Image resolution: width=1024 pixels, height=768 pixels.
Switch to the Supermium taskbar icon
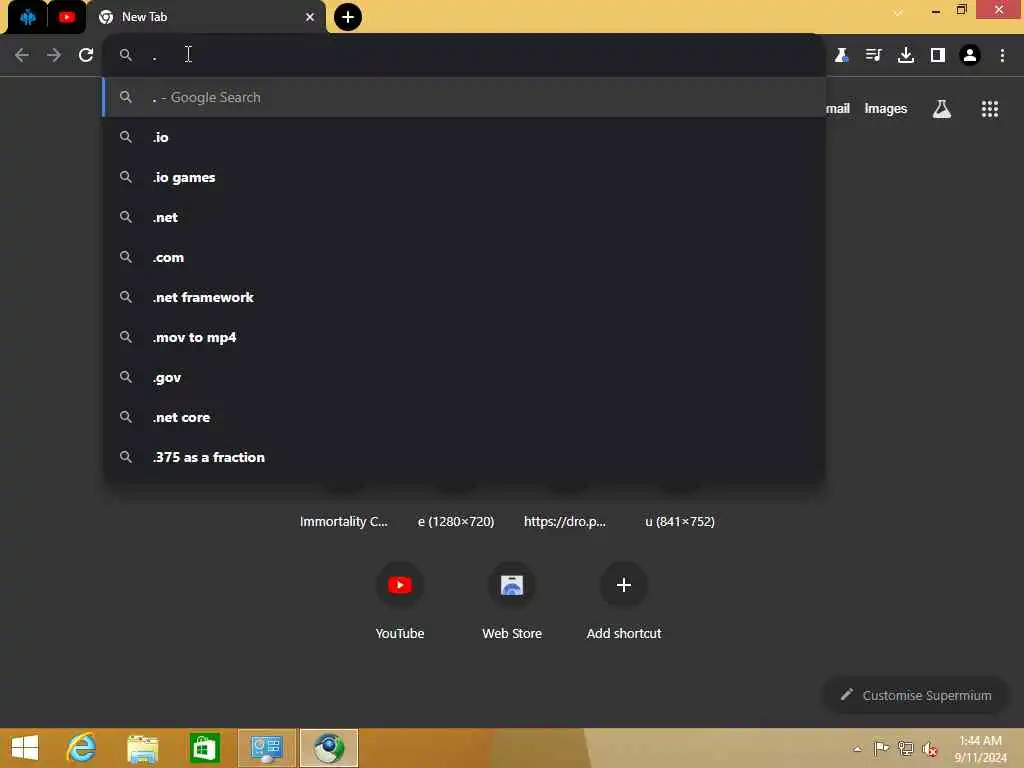pos(328,748)
